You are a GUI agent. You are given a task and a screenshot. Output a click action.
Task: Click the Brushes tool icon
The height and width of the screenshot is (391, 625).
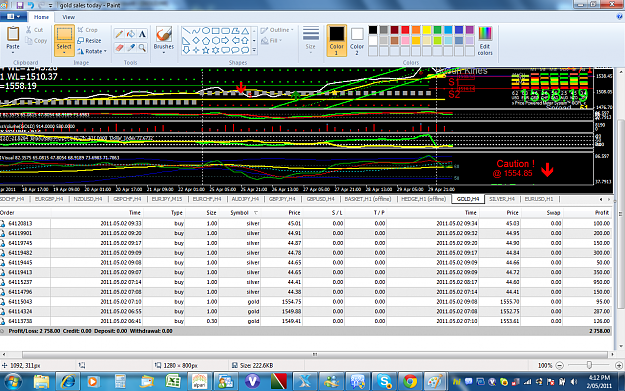[163, 34]
